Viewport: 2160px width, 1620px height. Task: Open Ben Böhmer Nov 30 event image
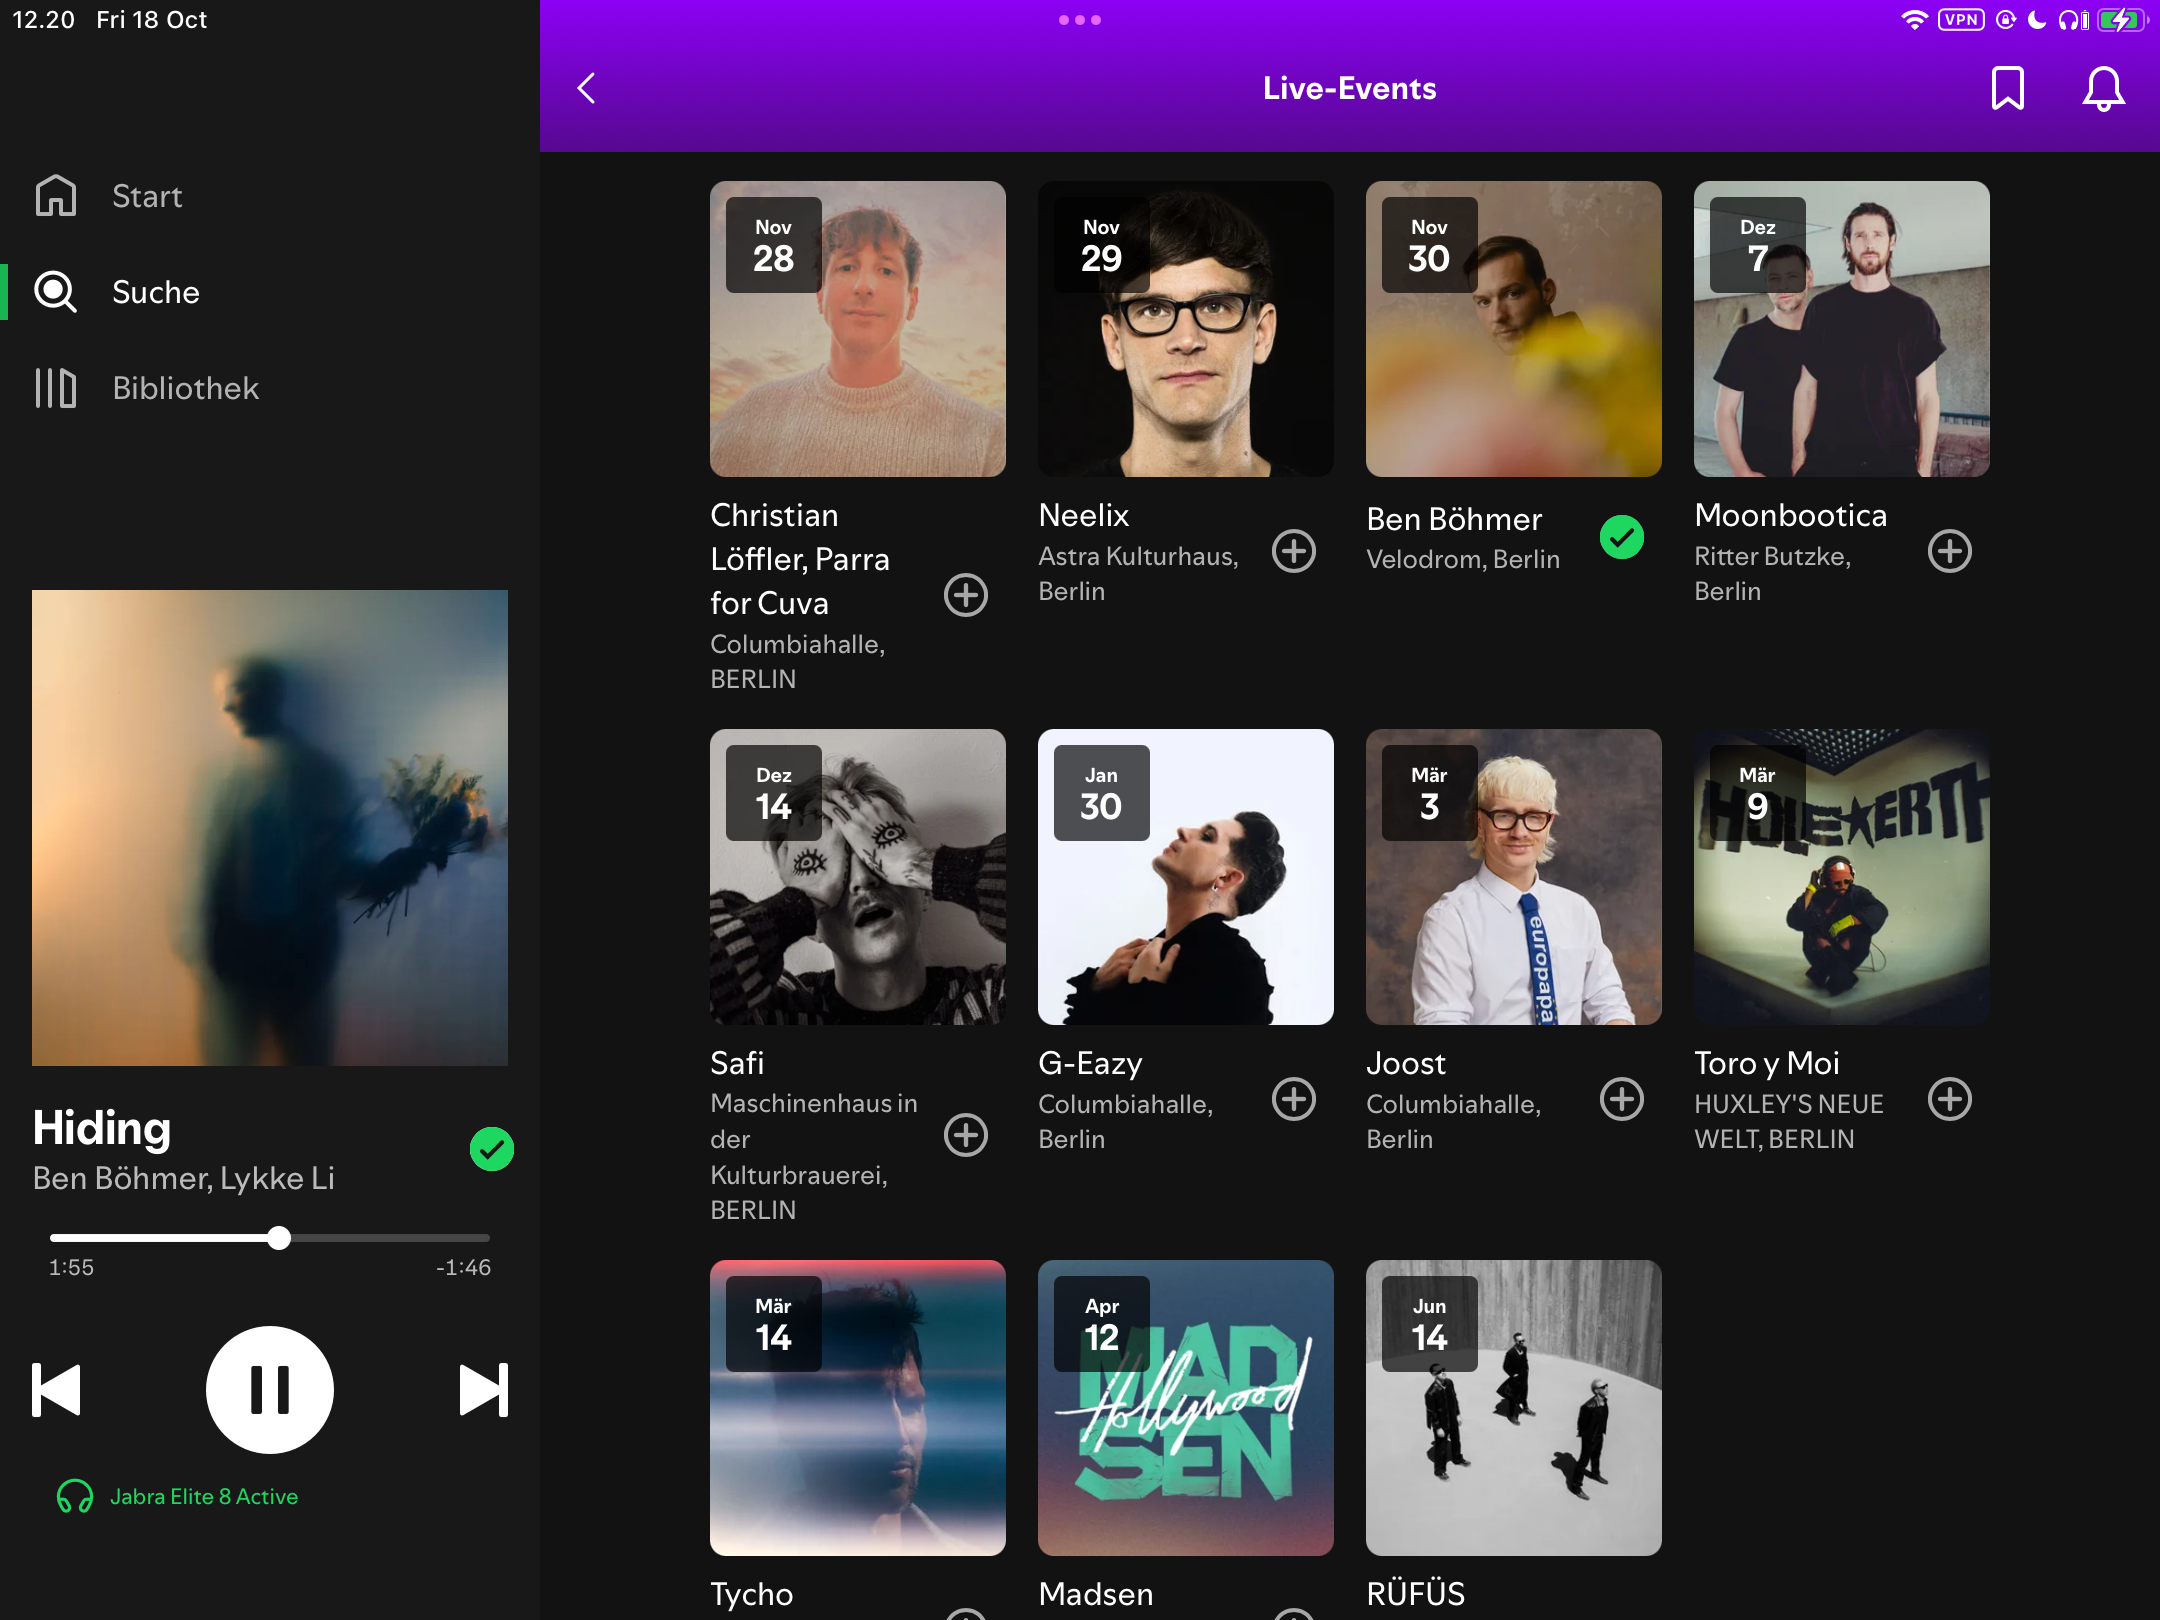coord(1514,329)
